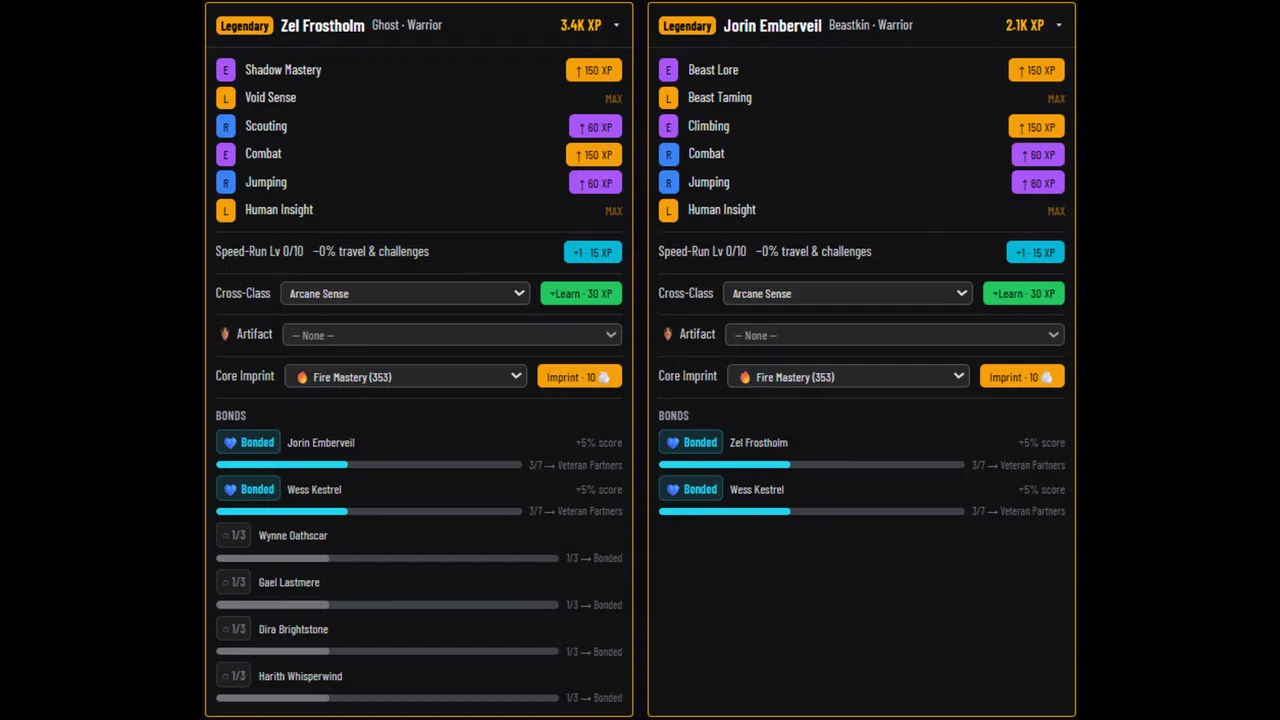
Task: Upgrade Zel's Combat for 150 XP
Action: pyautogui.click(x=594, y=154)
